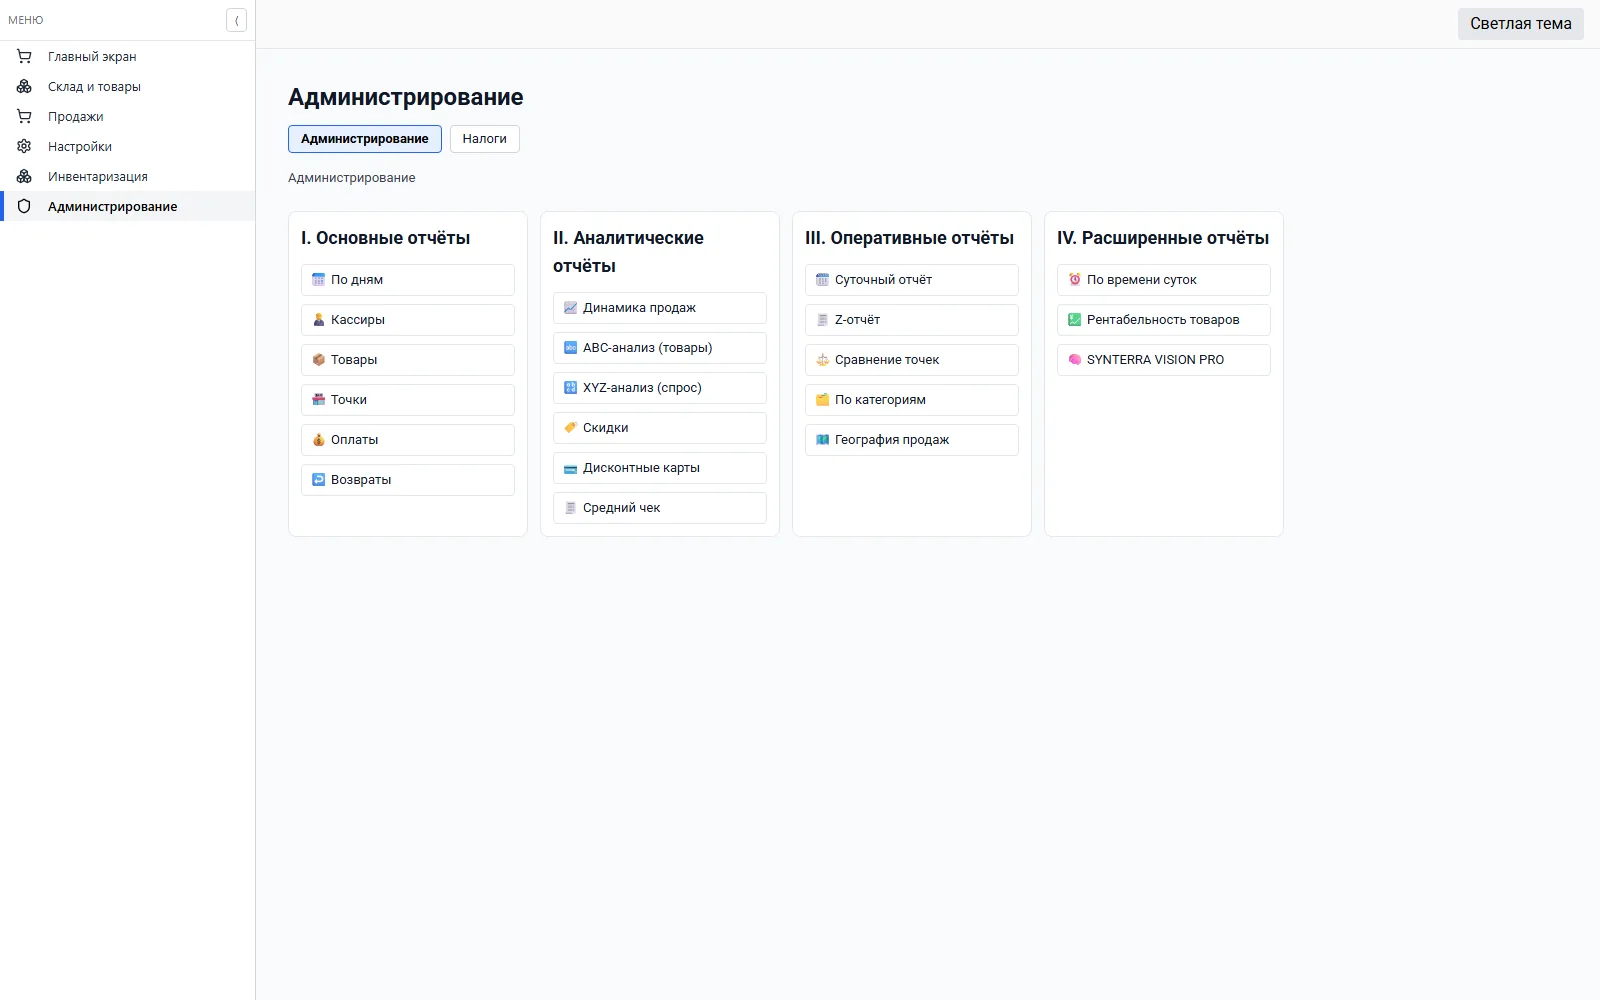Toggle the Светлая тема button

pyautogui.click(x=1521, y=24)
